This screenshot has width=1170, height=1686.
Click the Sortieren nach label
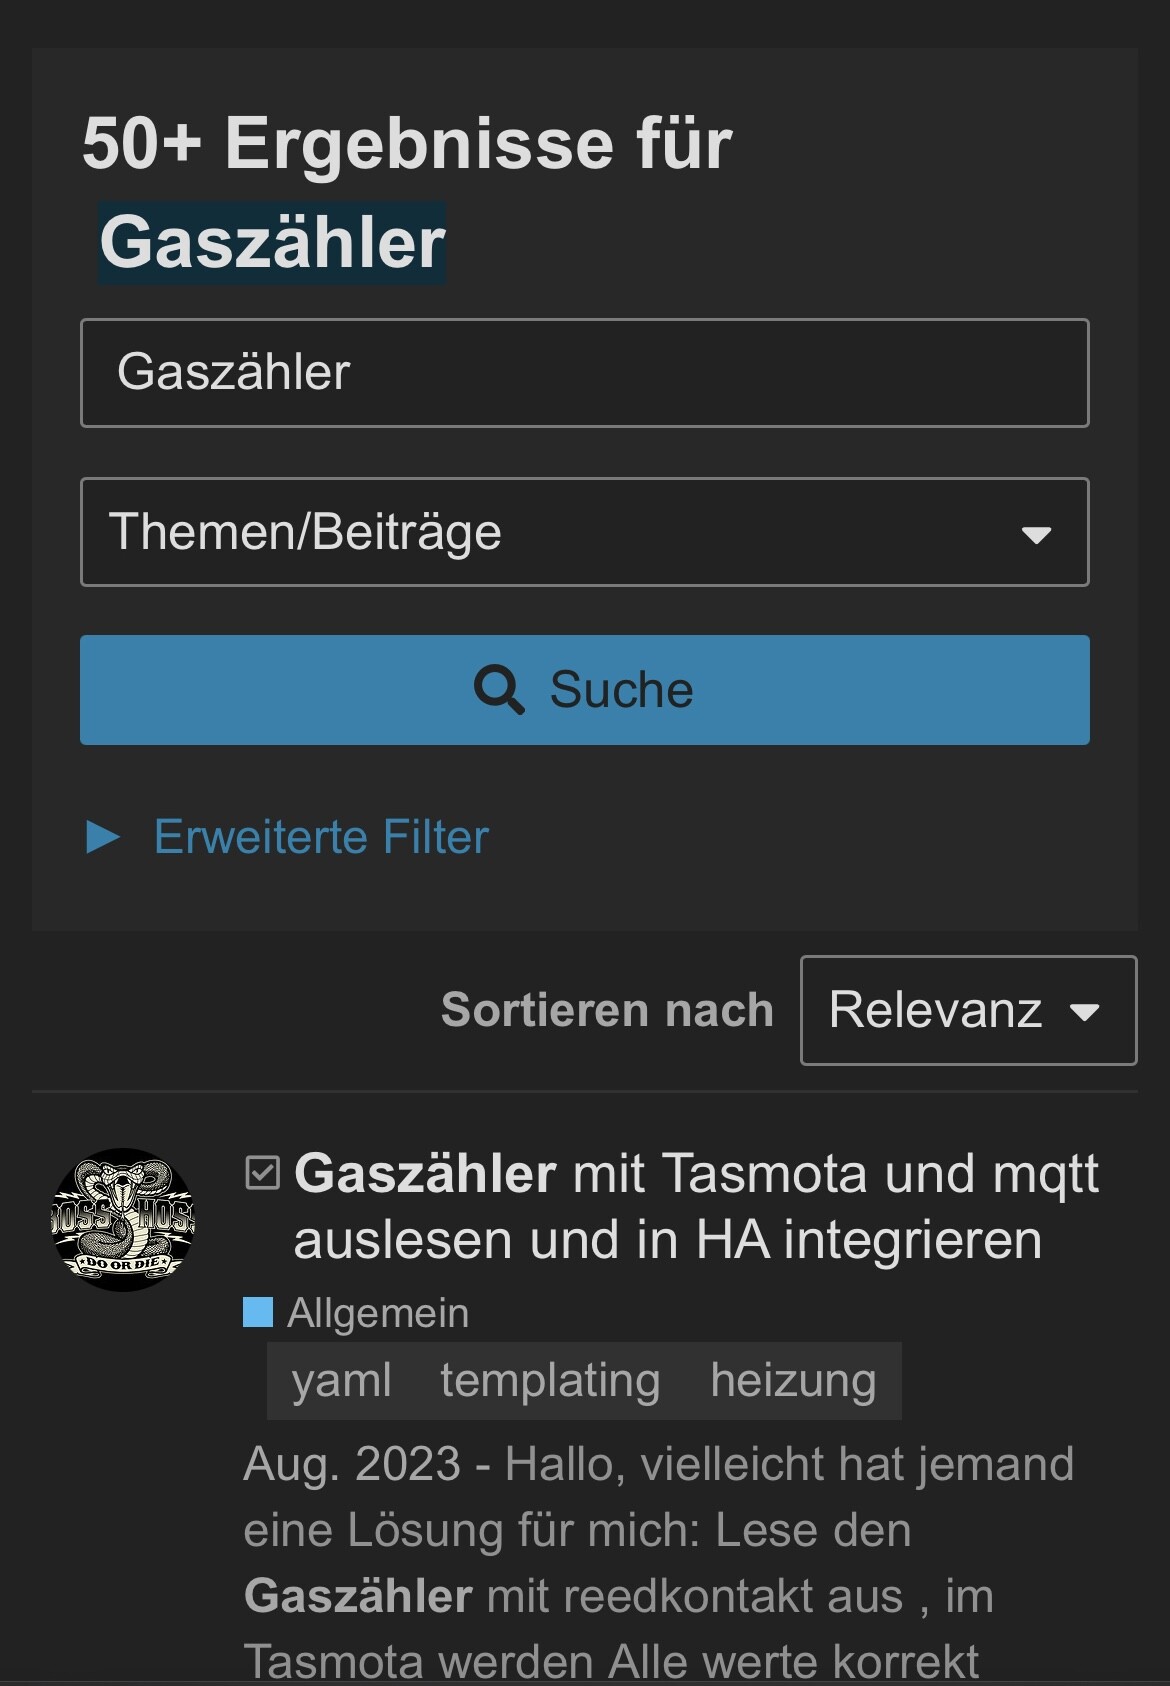608,1010
